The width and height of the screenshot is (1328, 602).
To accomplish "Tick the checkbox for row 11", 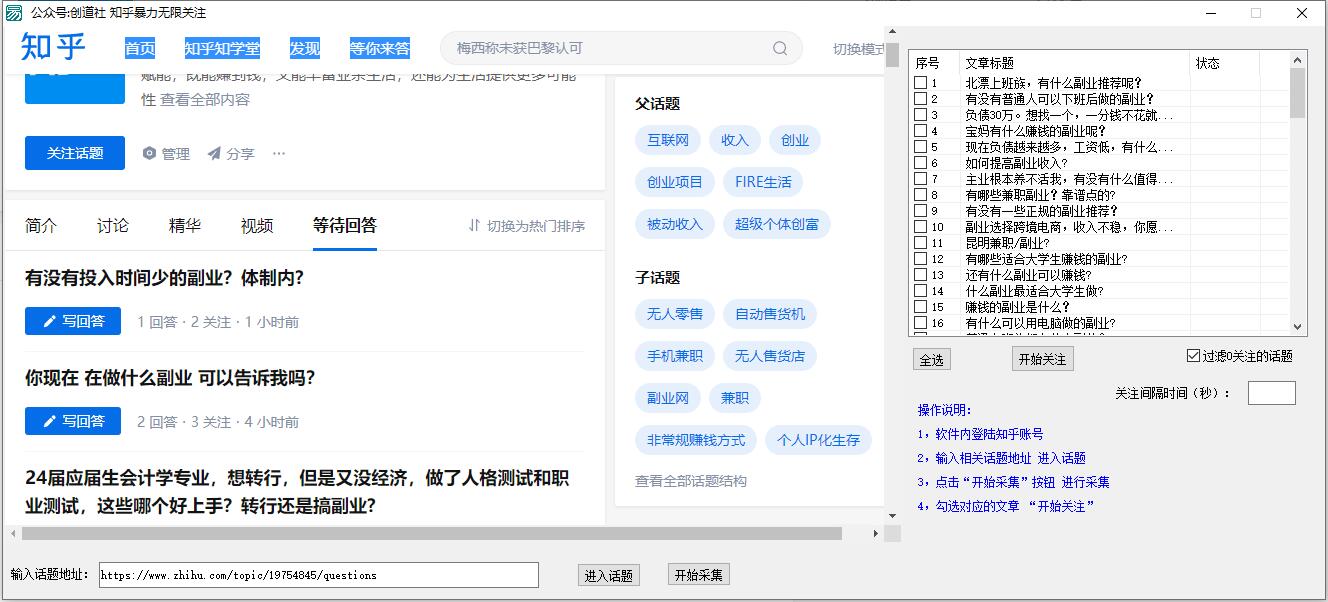I will 920,243.
